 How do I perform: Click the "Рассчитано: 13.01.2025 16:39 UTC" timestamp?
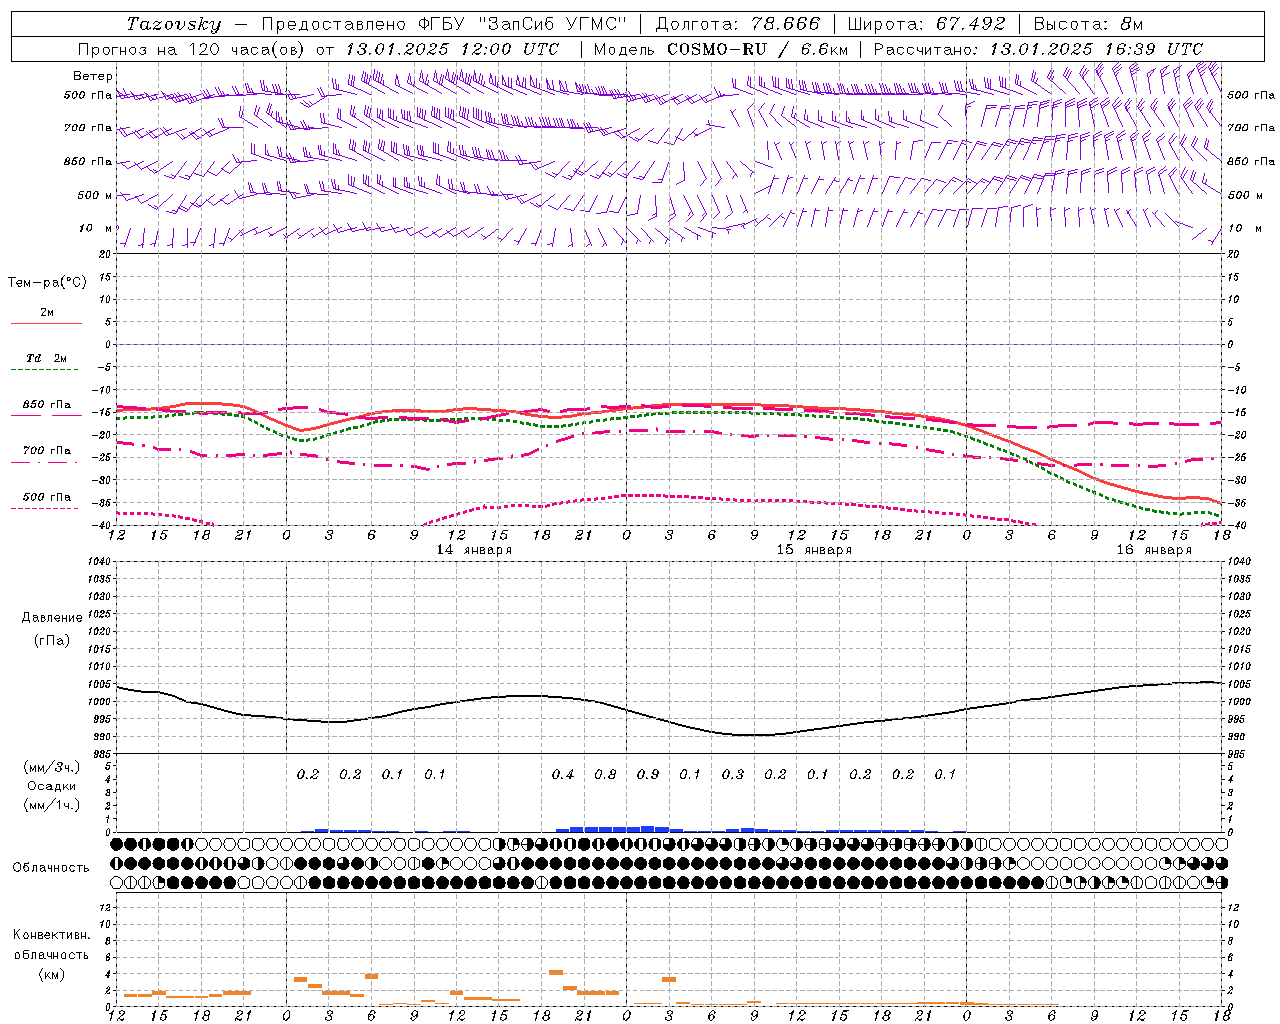pyautogui.click(x=1038, y=49)
